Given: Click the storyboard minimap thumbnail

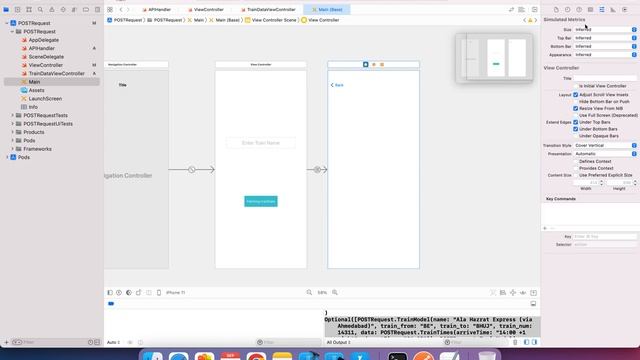Looking at the screenshot, I should pos(494,58).
